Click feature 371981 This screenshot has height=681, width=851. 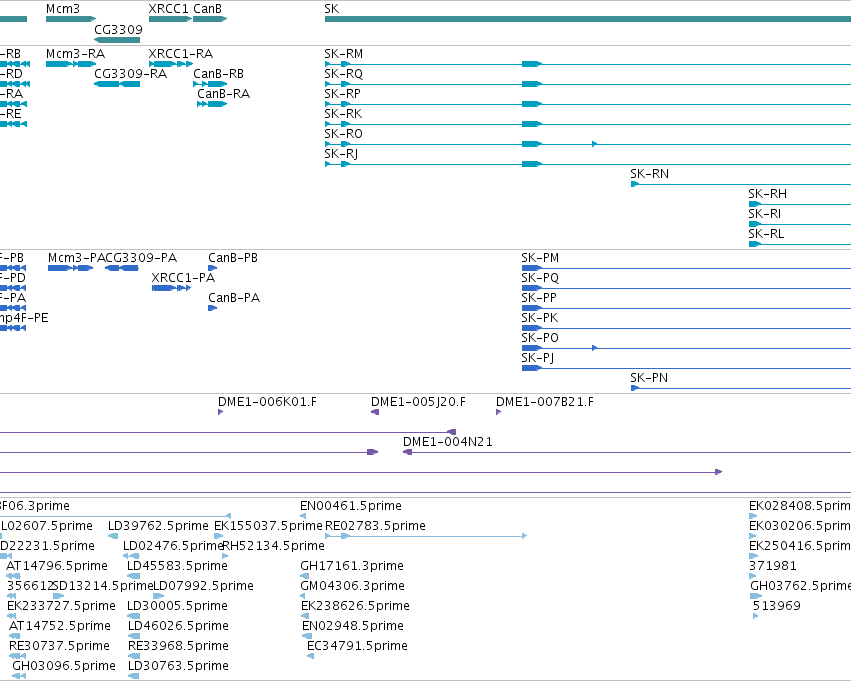point(753,576)
